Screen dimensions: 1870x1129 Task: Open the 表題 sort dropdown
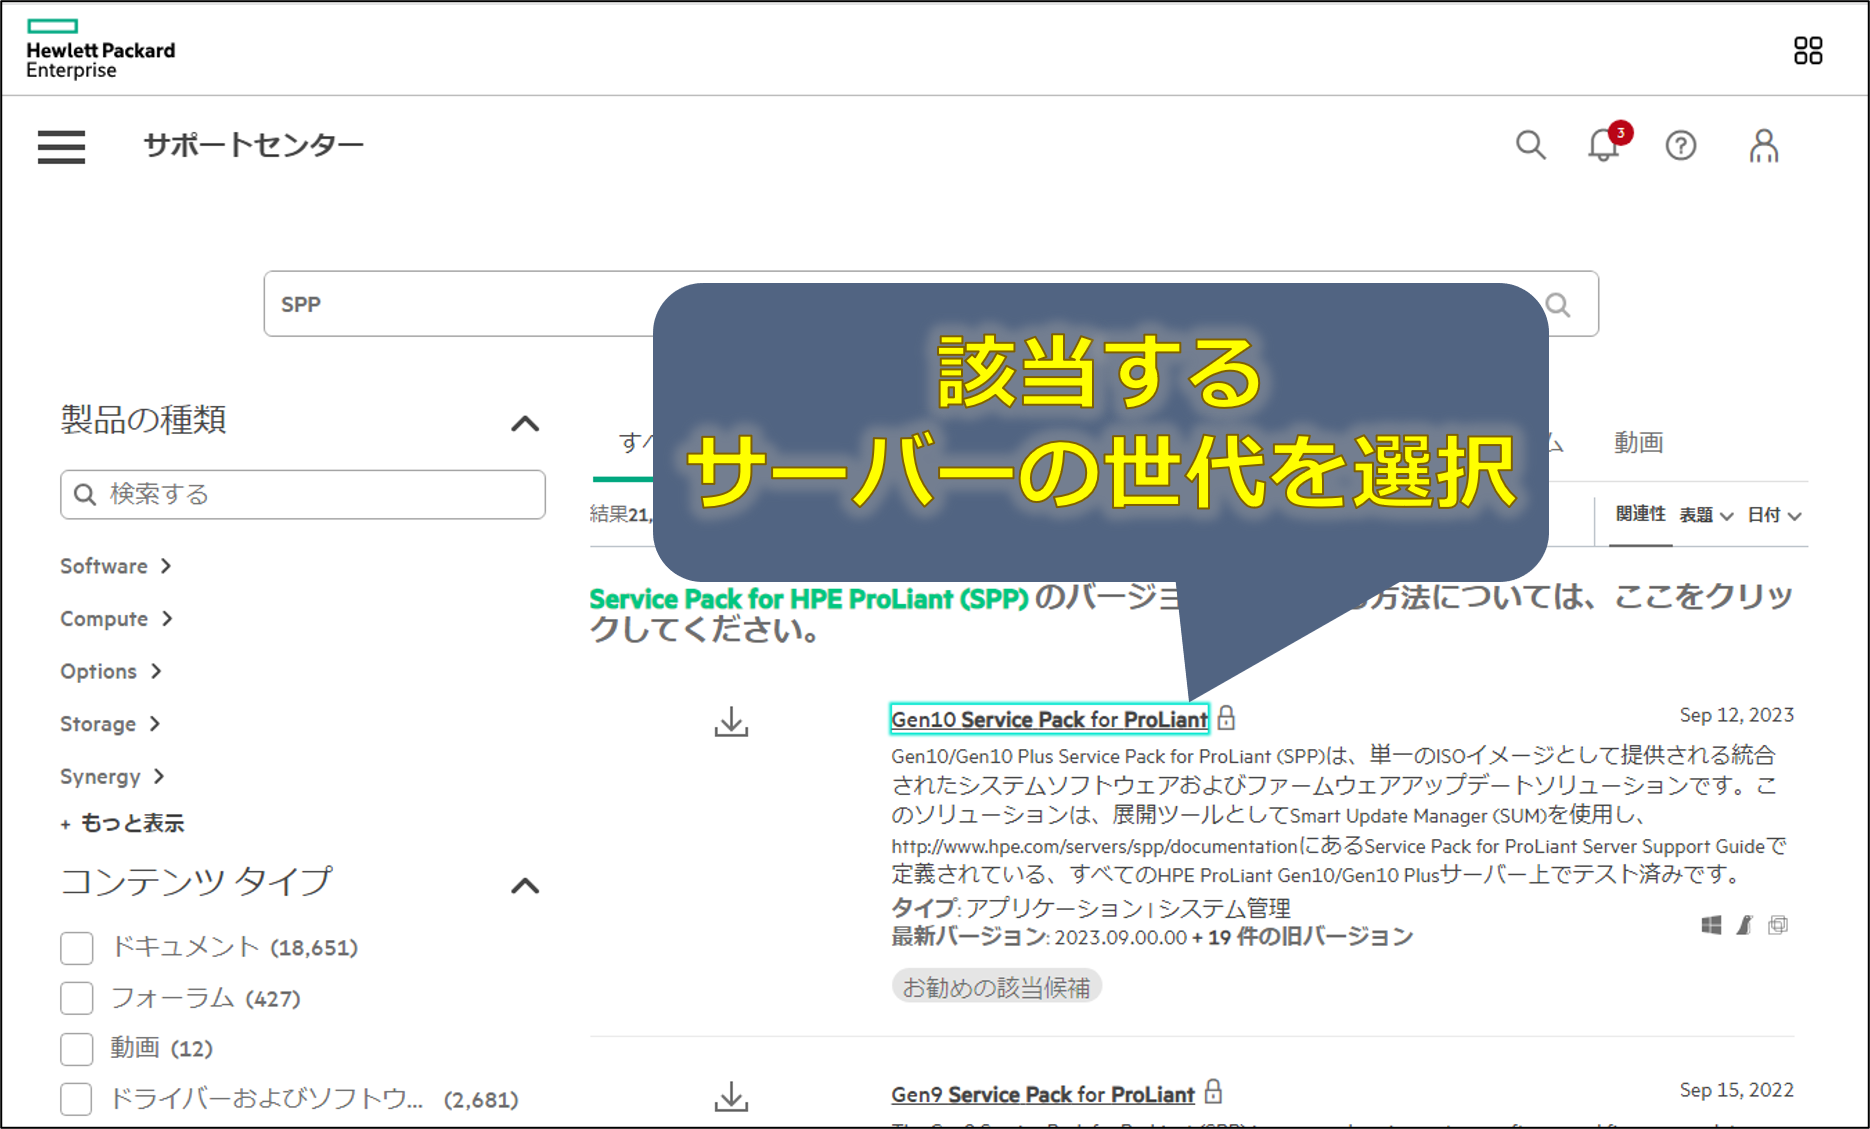pos(1706,515)
